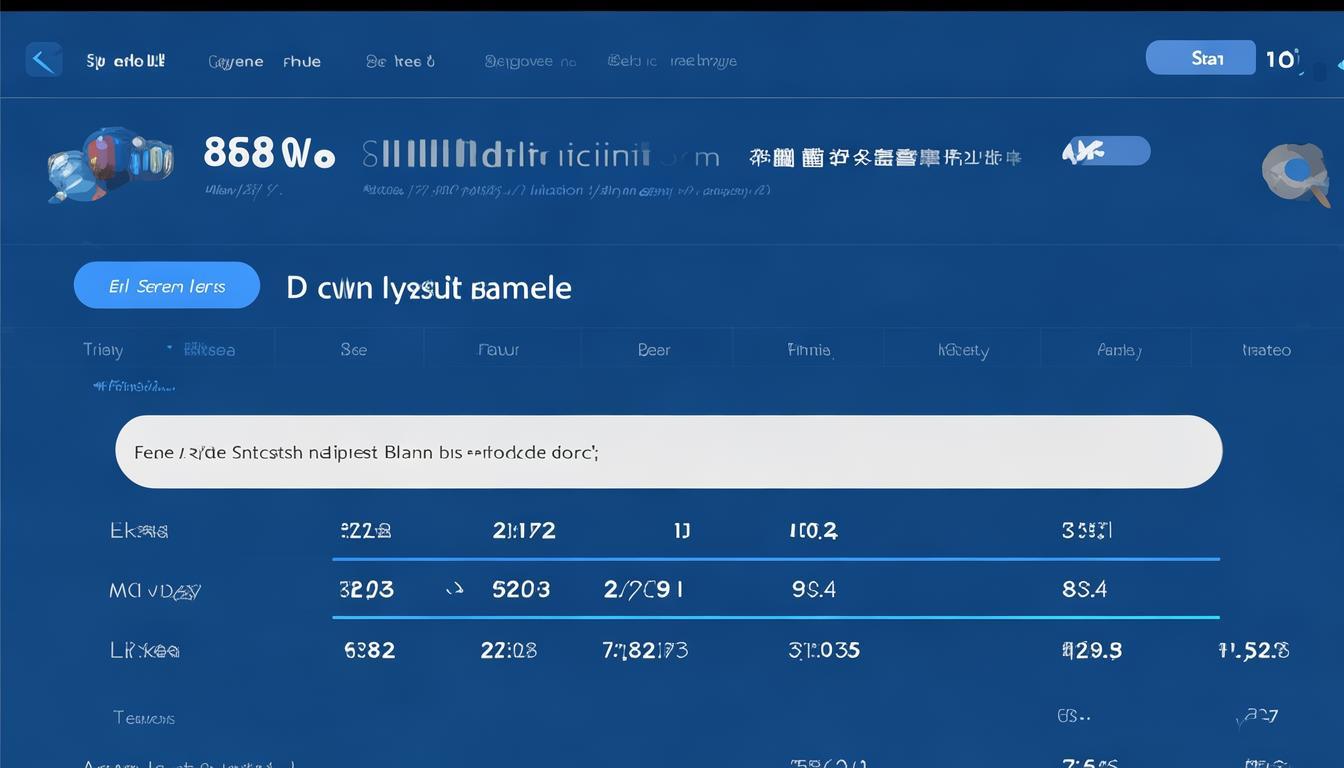Toggle the pill switch in the banner header
Image resolution: width=1344 pixels, height=768 pixels.
[x=1106, y=151]
